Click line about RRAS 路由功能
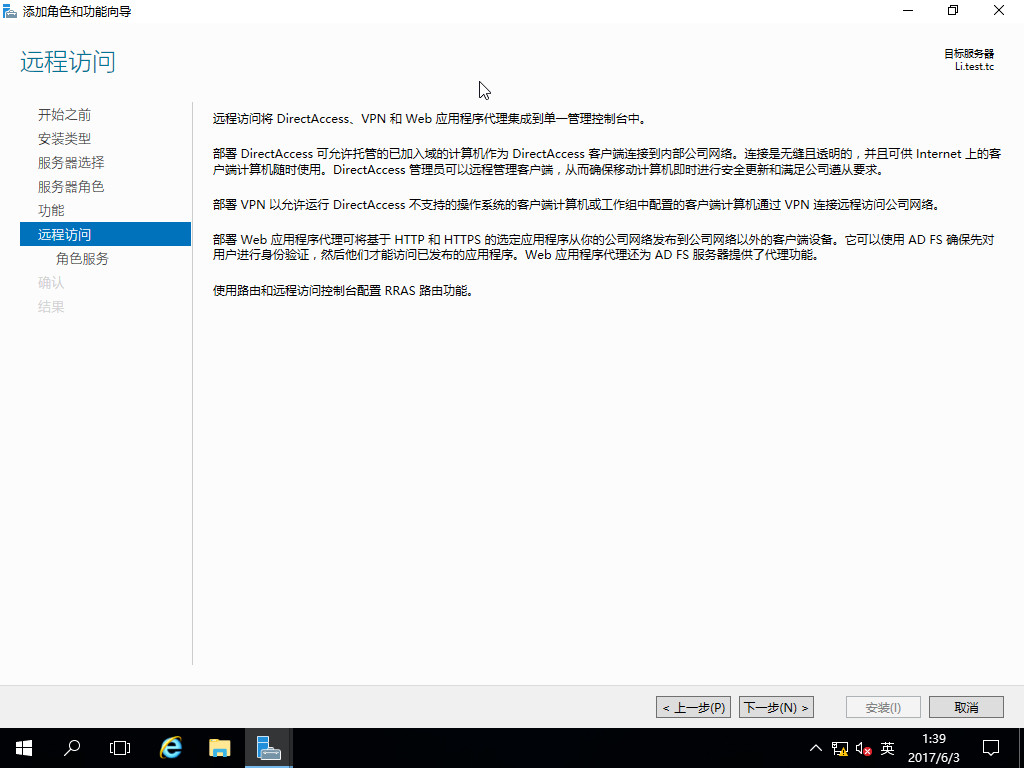This screenshot has height=768, width=1024. [x=343, y=291]
